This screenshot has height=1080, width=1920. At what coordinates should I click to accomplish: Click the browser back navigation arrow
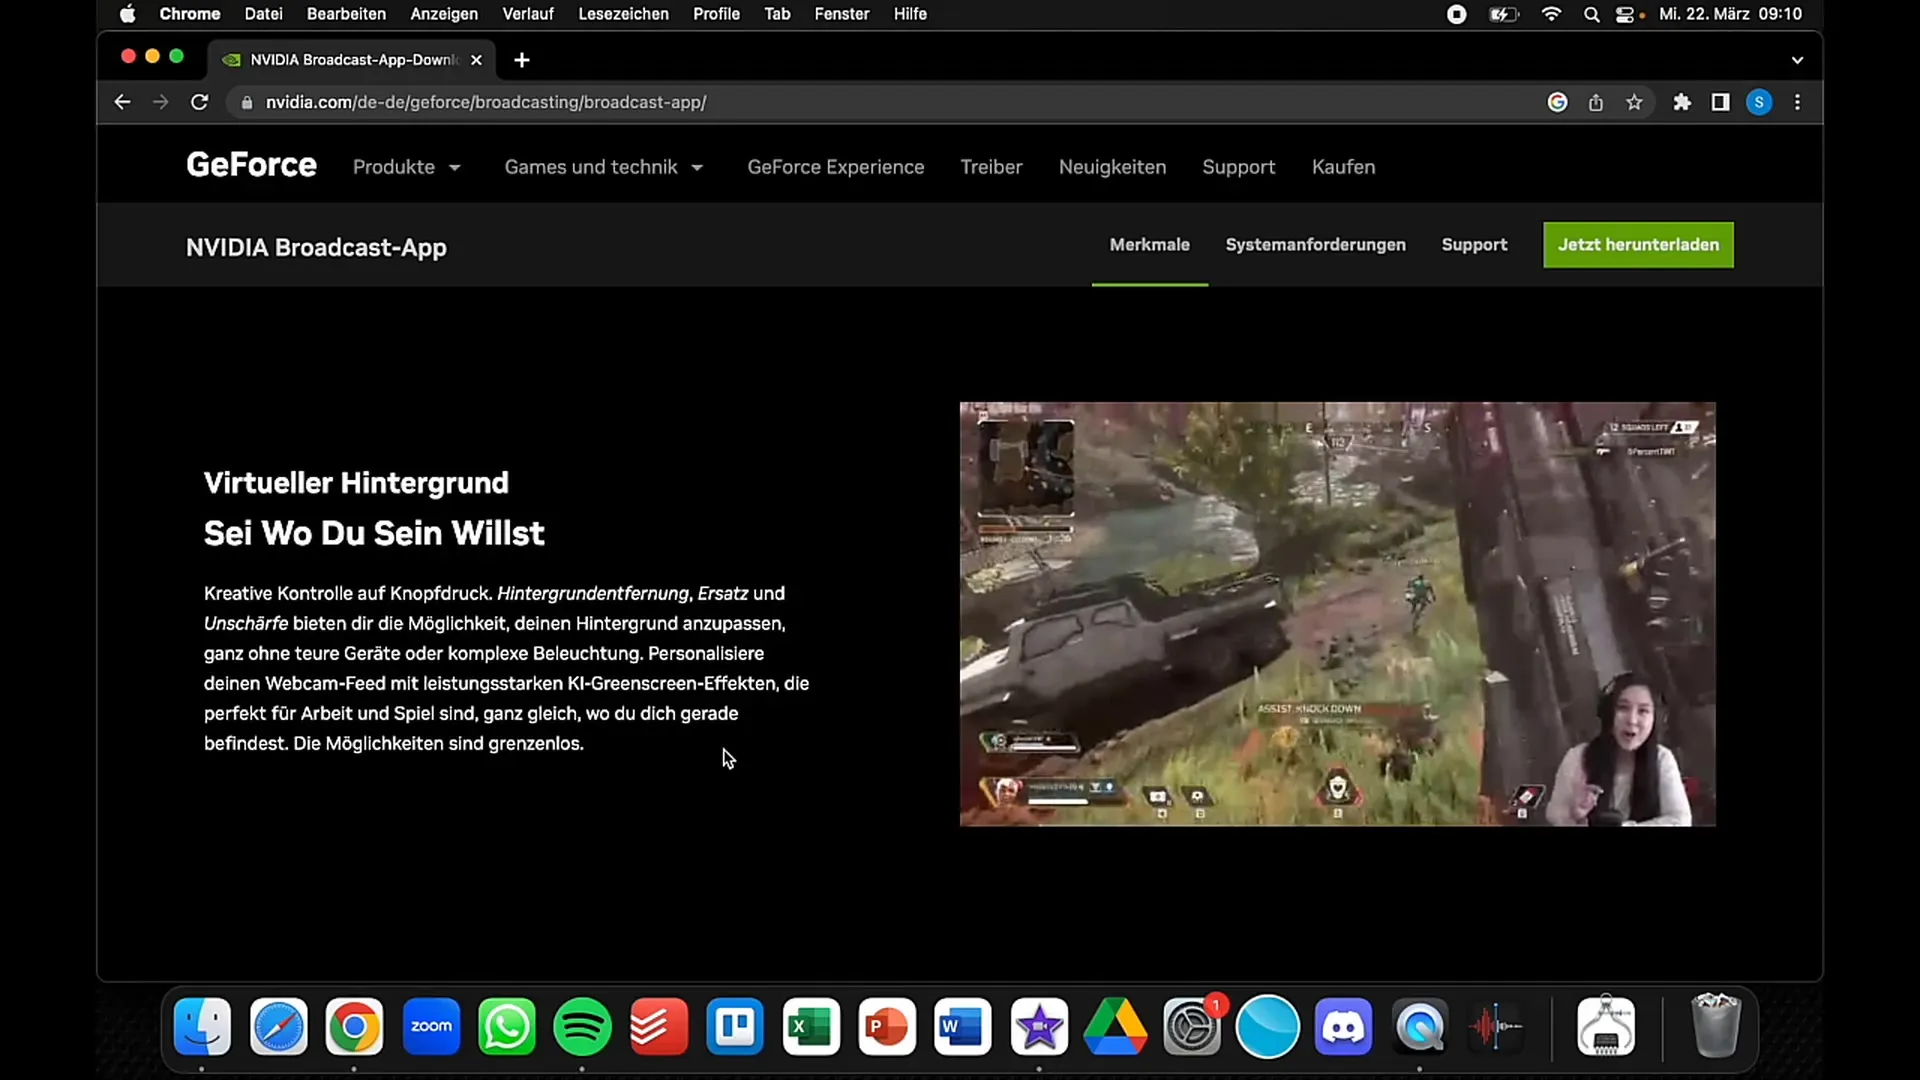[x=121, y=102]
